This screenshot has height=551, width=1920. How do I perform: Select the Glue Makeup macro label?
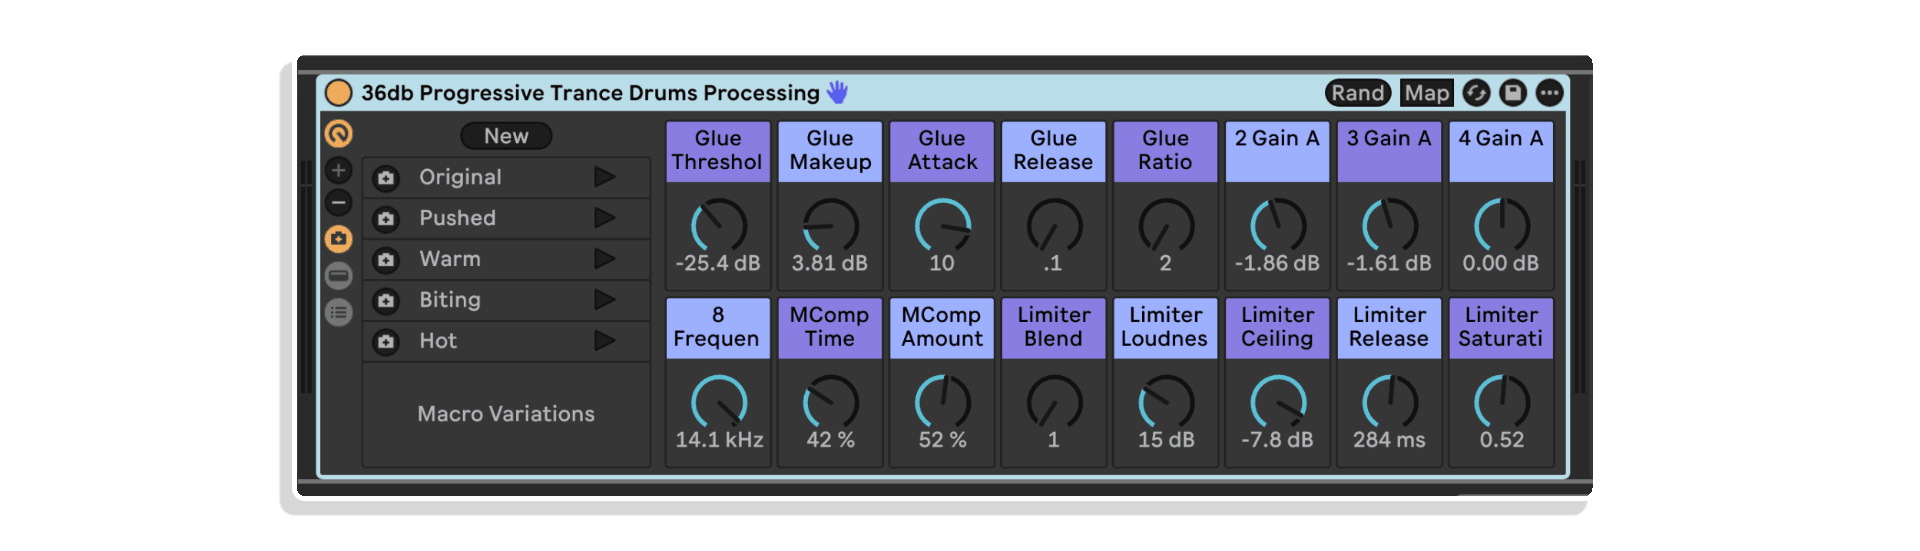[830, 151]
